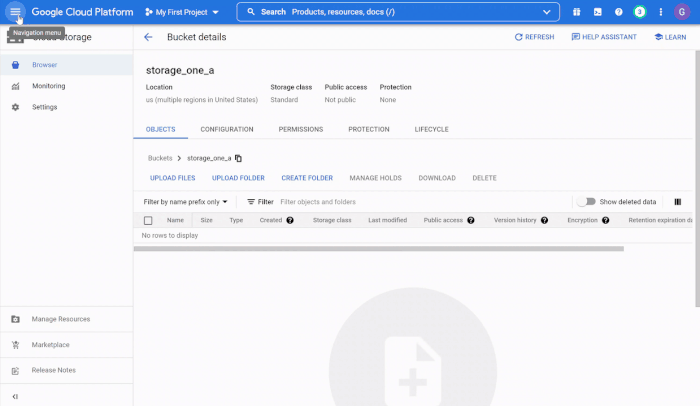Open the three-dot more options menu
The image size is (700, 406).
(660, 12)
